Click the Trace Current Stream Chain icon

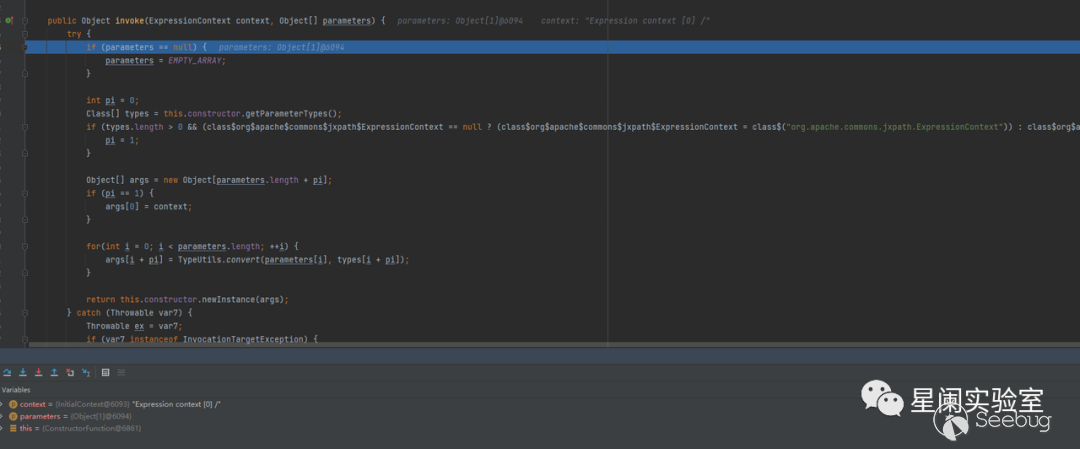point(121,372)
